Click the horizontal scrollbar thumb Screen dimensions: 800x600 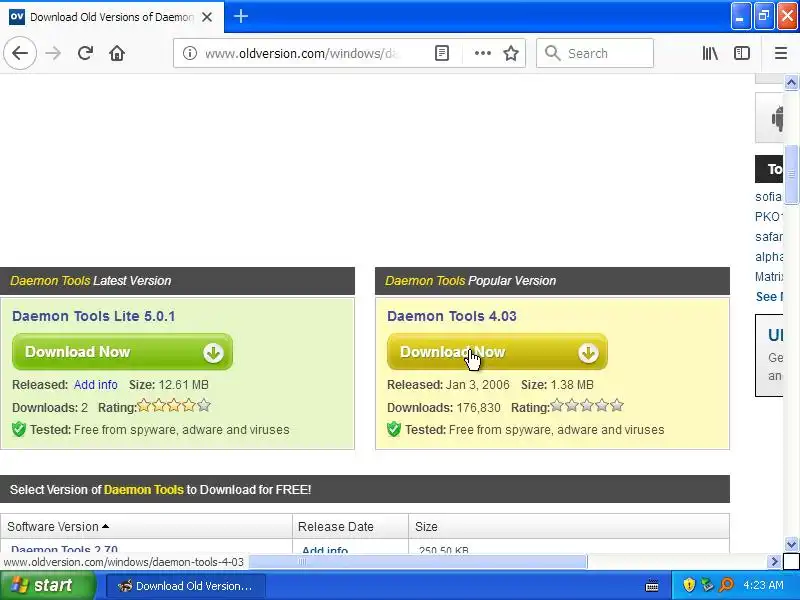418,562
